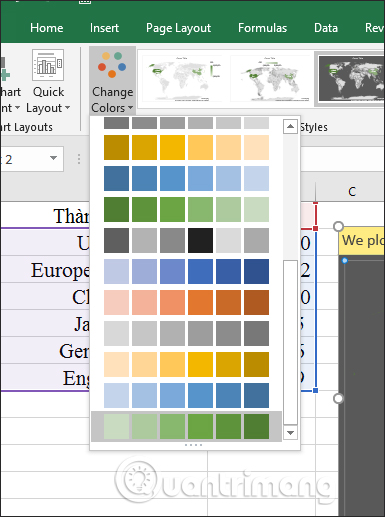Click the top gray row's darkest swatch
This screenshot has width=385, height=517.
pos(116,123)
